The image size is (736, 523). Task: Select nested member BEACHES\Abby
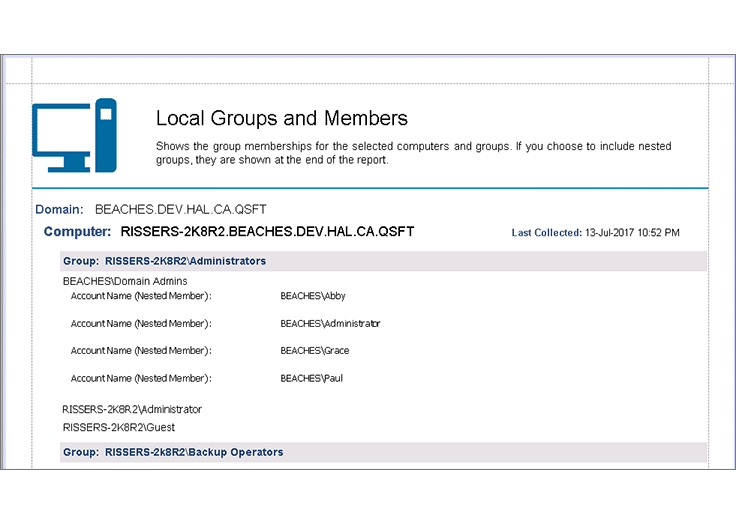[313, 296]
